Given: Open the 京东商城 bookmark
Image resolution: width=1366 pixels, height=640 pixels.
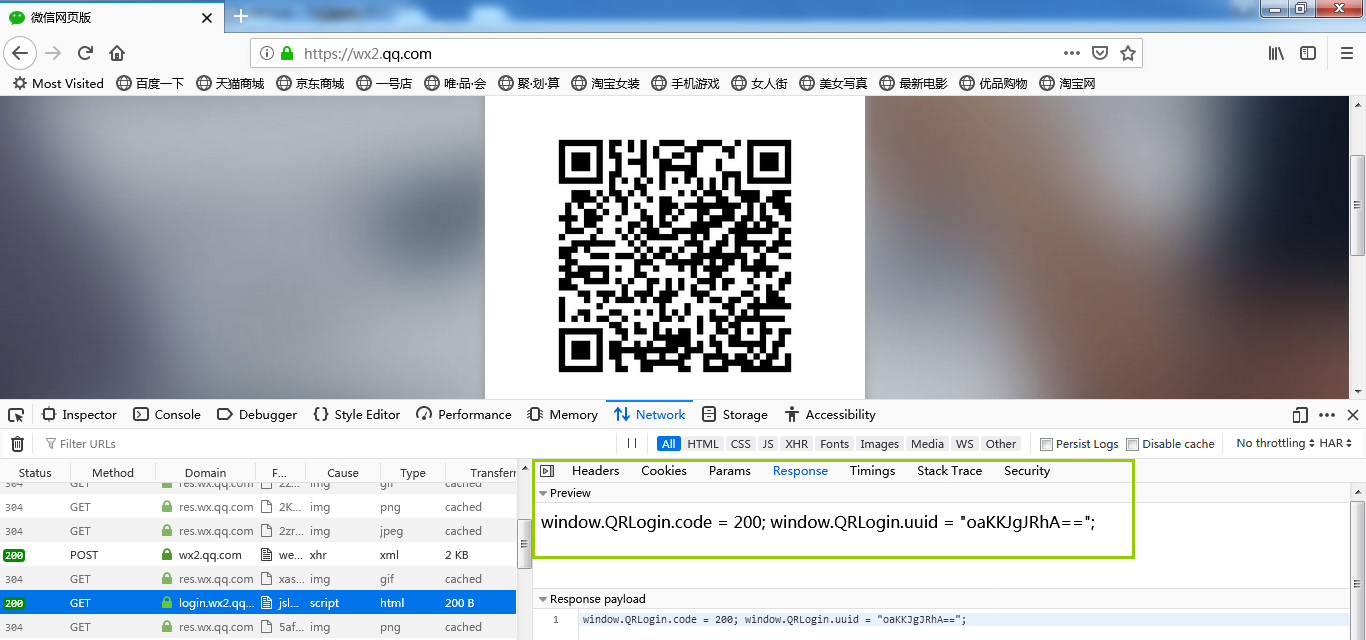Looking at the screenshot, I should click(310, 83).
